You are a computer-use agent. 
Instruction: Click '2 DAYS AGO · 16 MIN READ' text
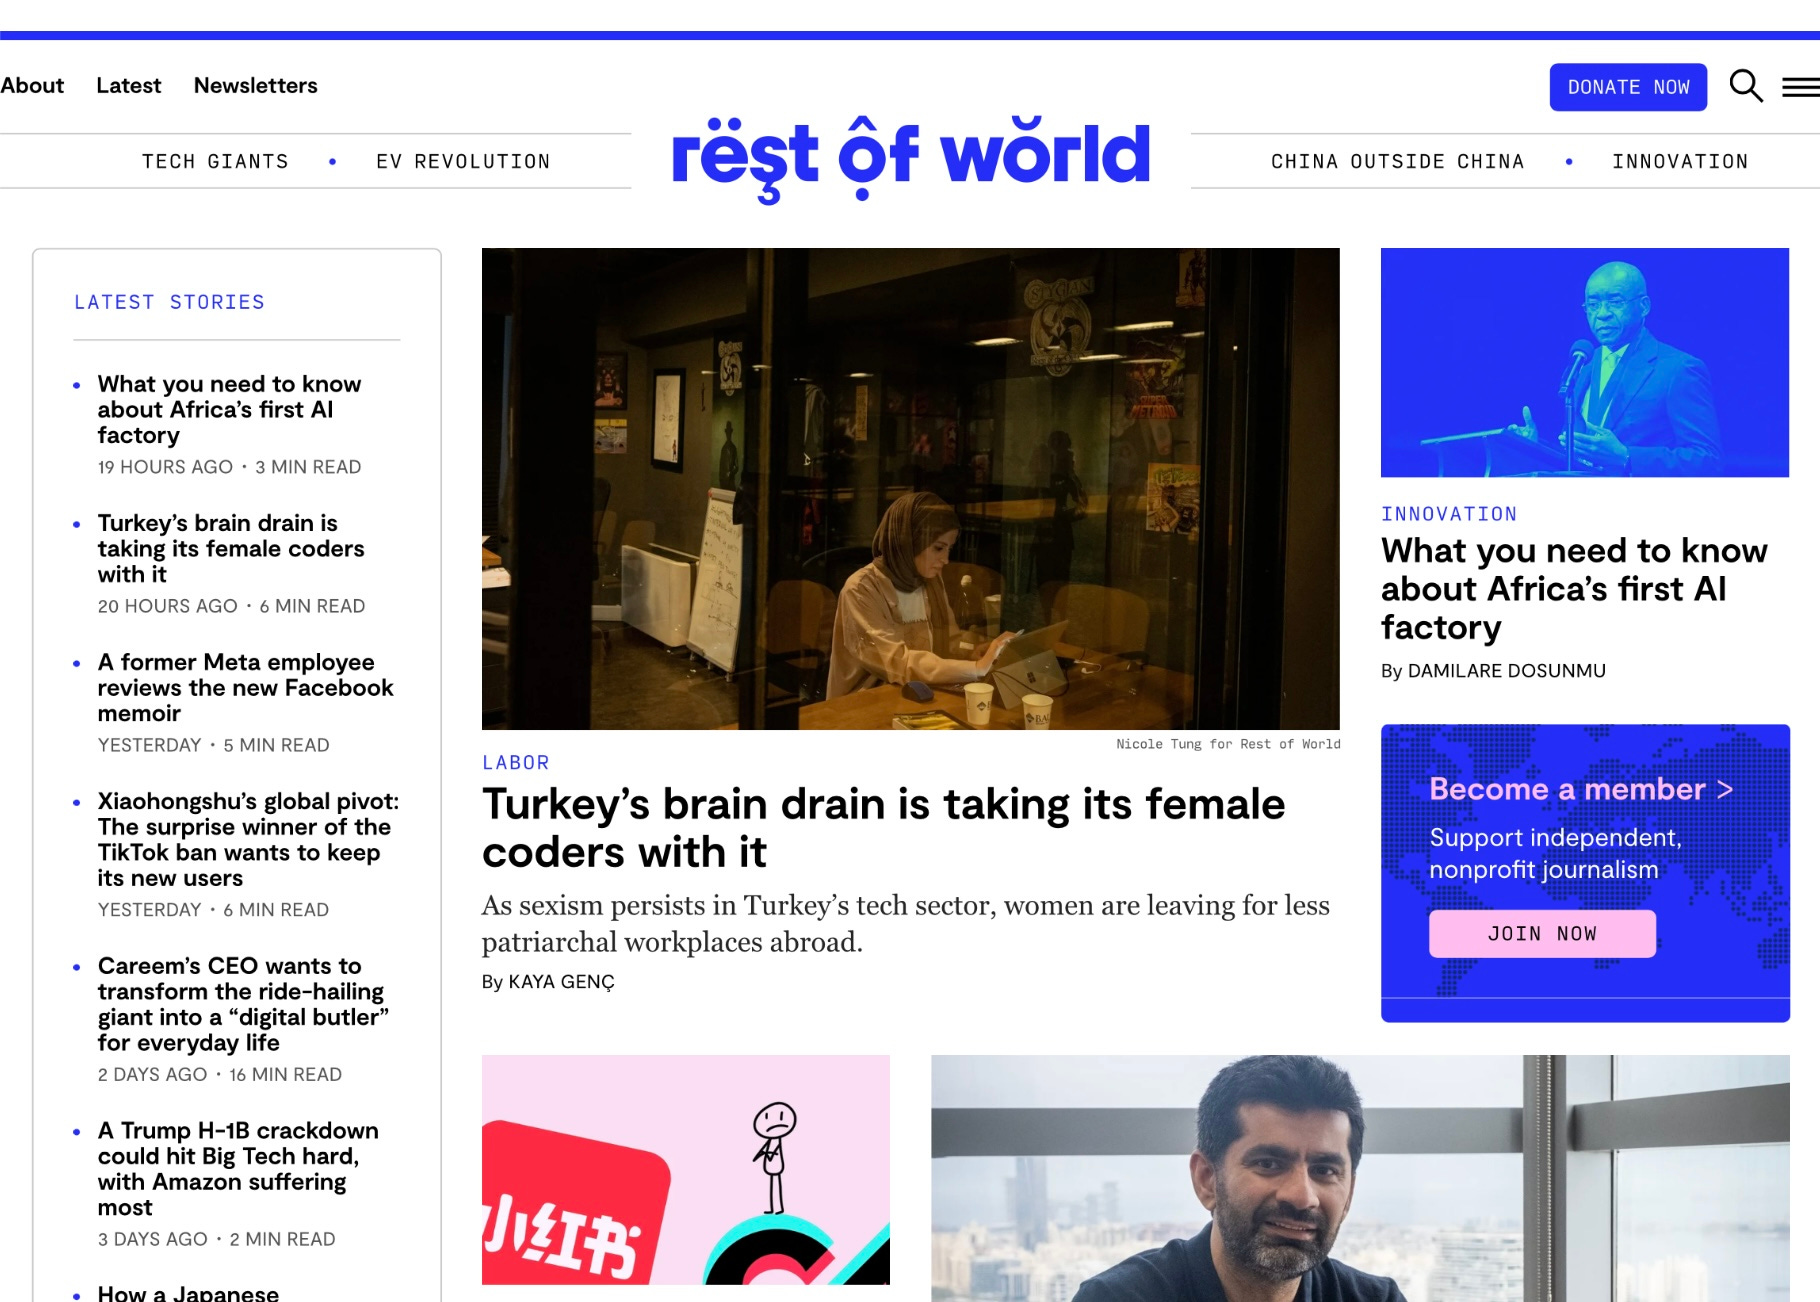(220, 1074)
